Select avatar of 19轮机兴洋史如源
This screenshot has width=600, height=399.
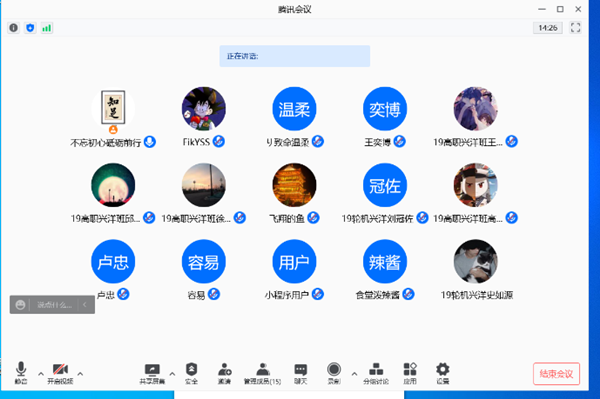[476, 261]
